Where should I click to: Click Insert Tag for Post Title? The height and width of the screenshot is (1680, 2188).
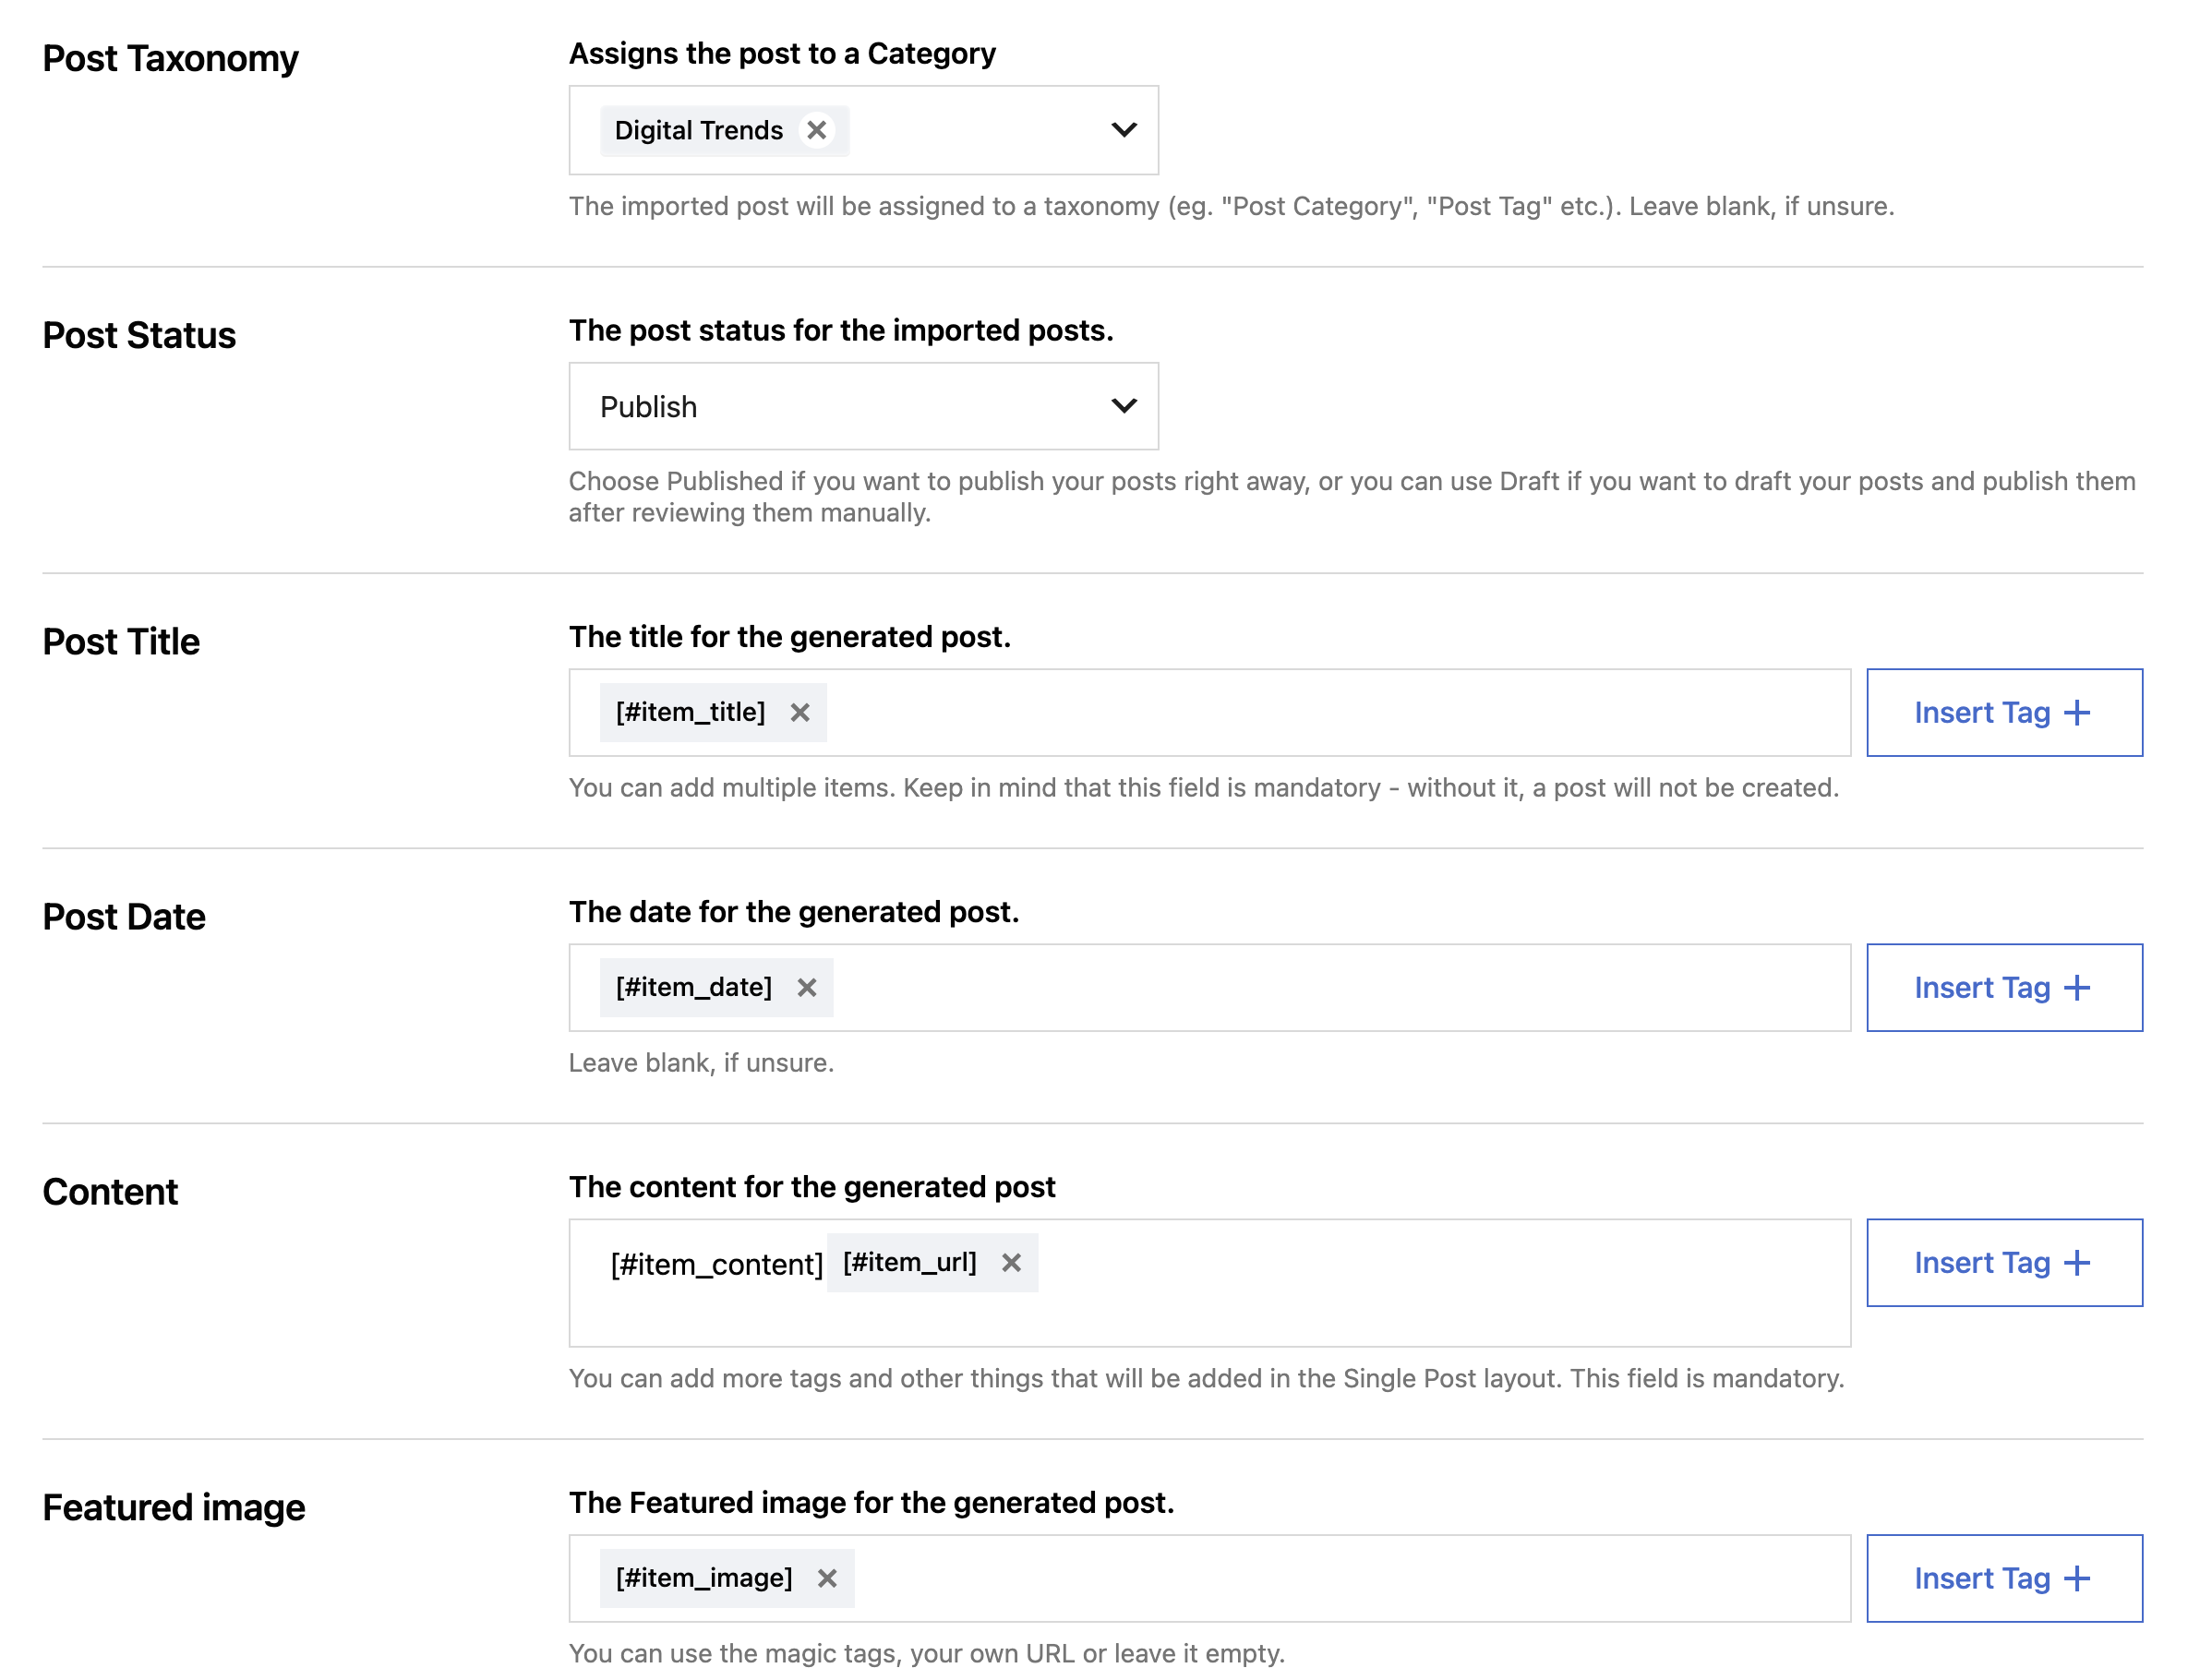tap(2003, 712)
